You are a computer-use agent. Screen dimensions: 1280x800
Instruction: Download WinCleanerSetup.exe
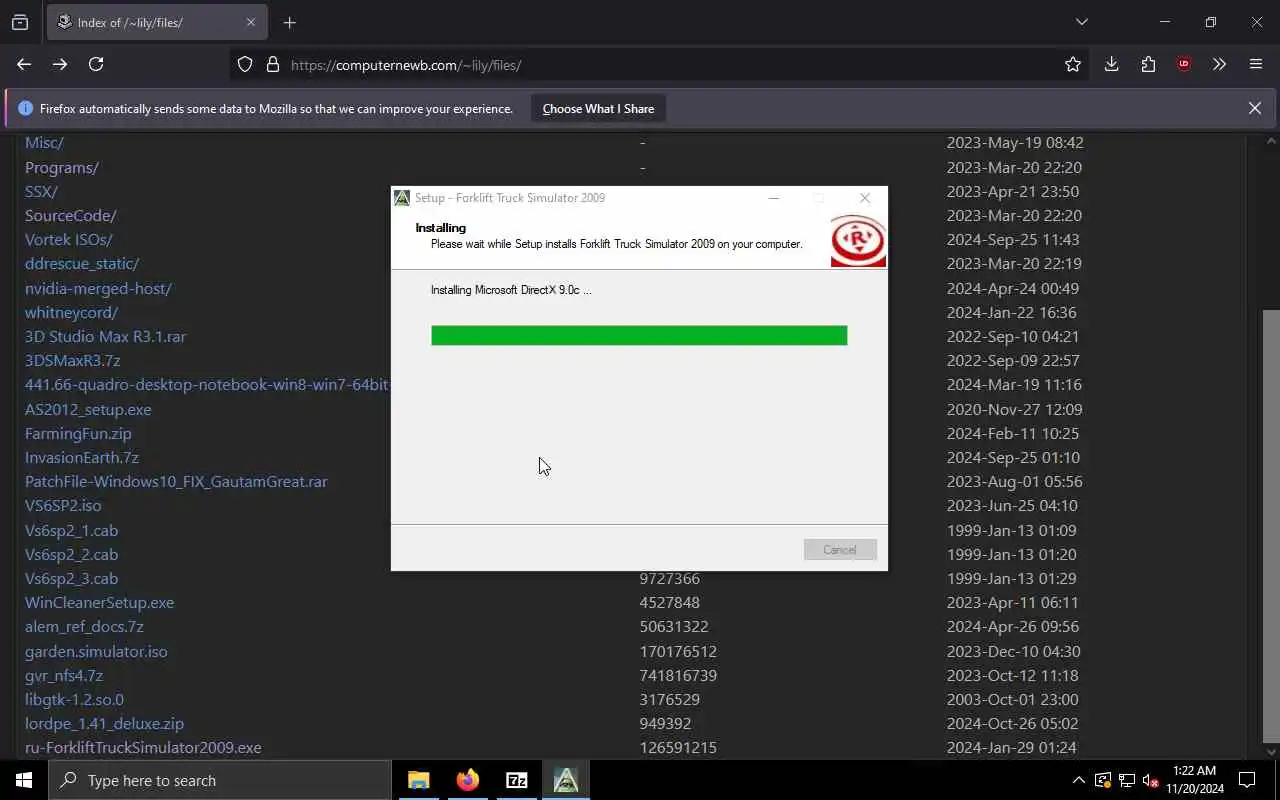(x=99, y=602)
